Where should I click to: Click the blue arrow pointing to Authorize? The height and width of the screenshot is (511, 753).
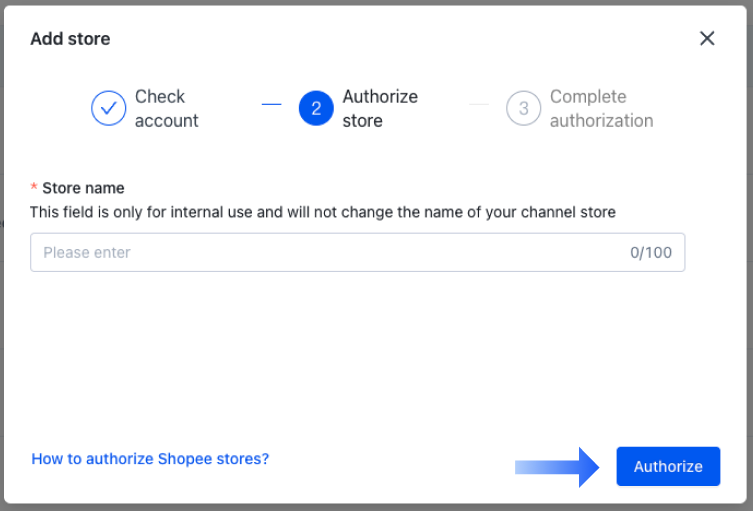coord(557,466)
